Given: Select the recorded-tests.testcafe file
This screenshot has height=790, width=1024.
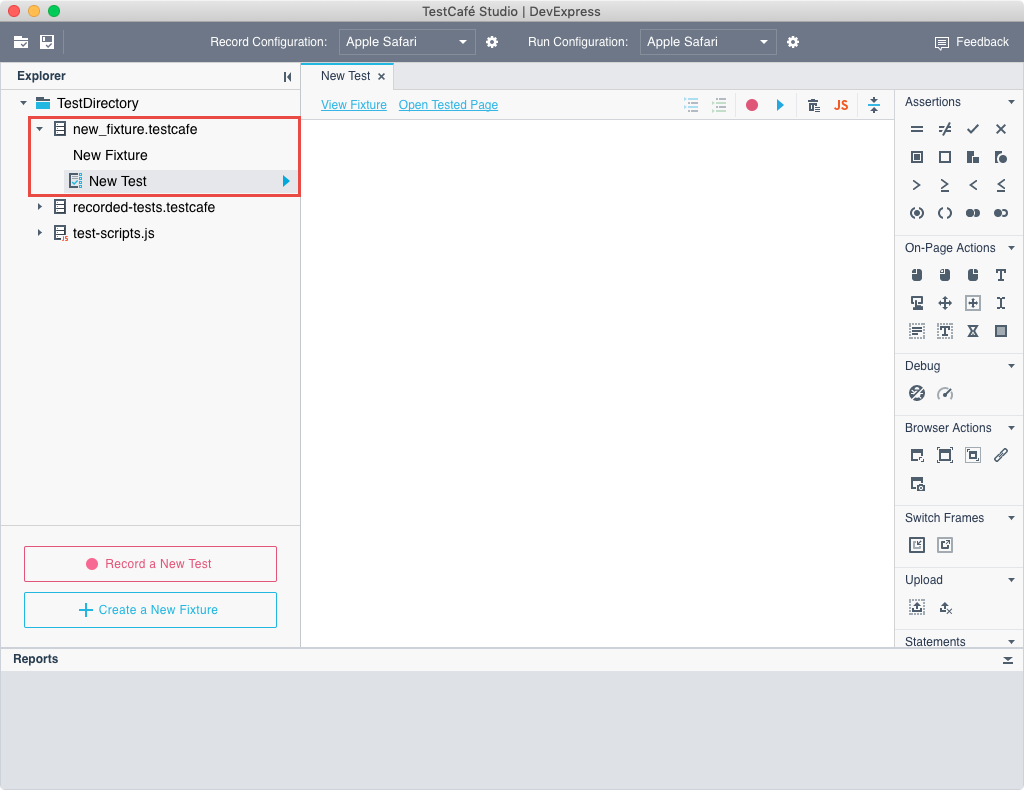Looking at the screenshot, I should tap(144, 207).
